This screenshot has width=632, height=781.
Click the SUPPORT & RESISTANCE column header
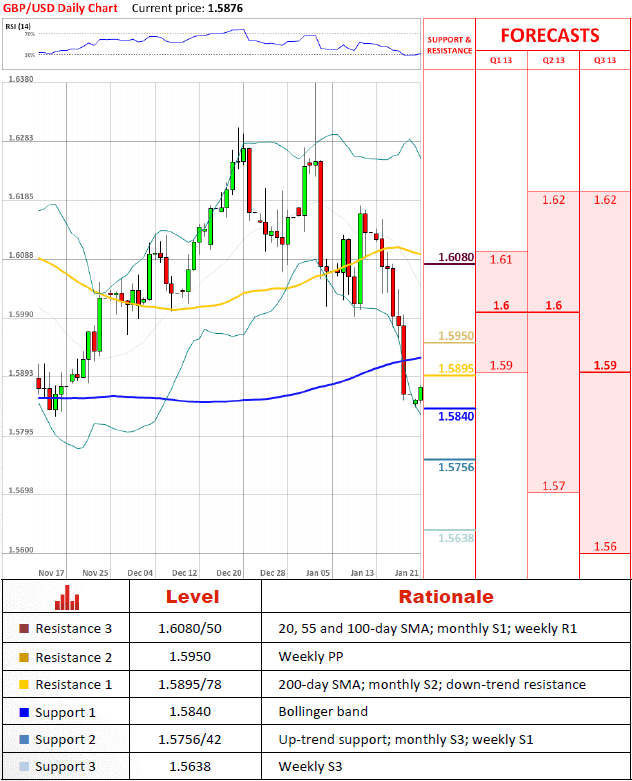tap(449, 45)
